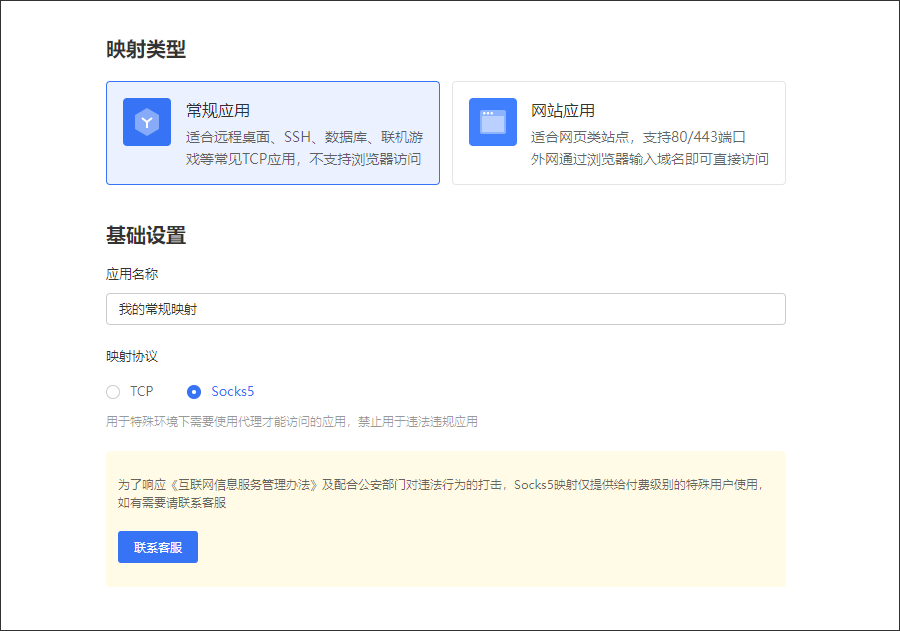
Task: Click the 映射协议 field label
Action: pos(132,356)
